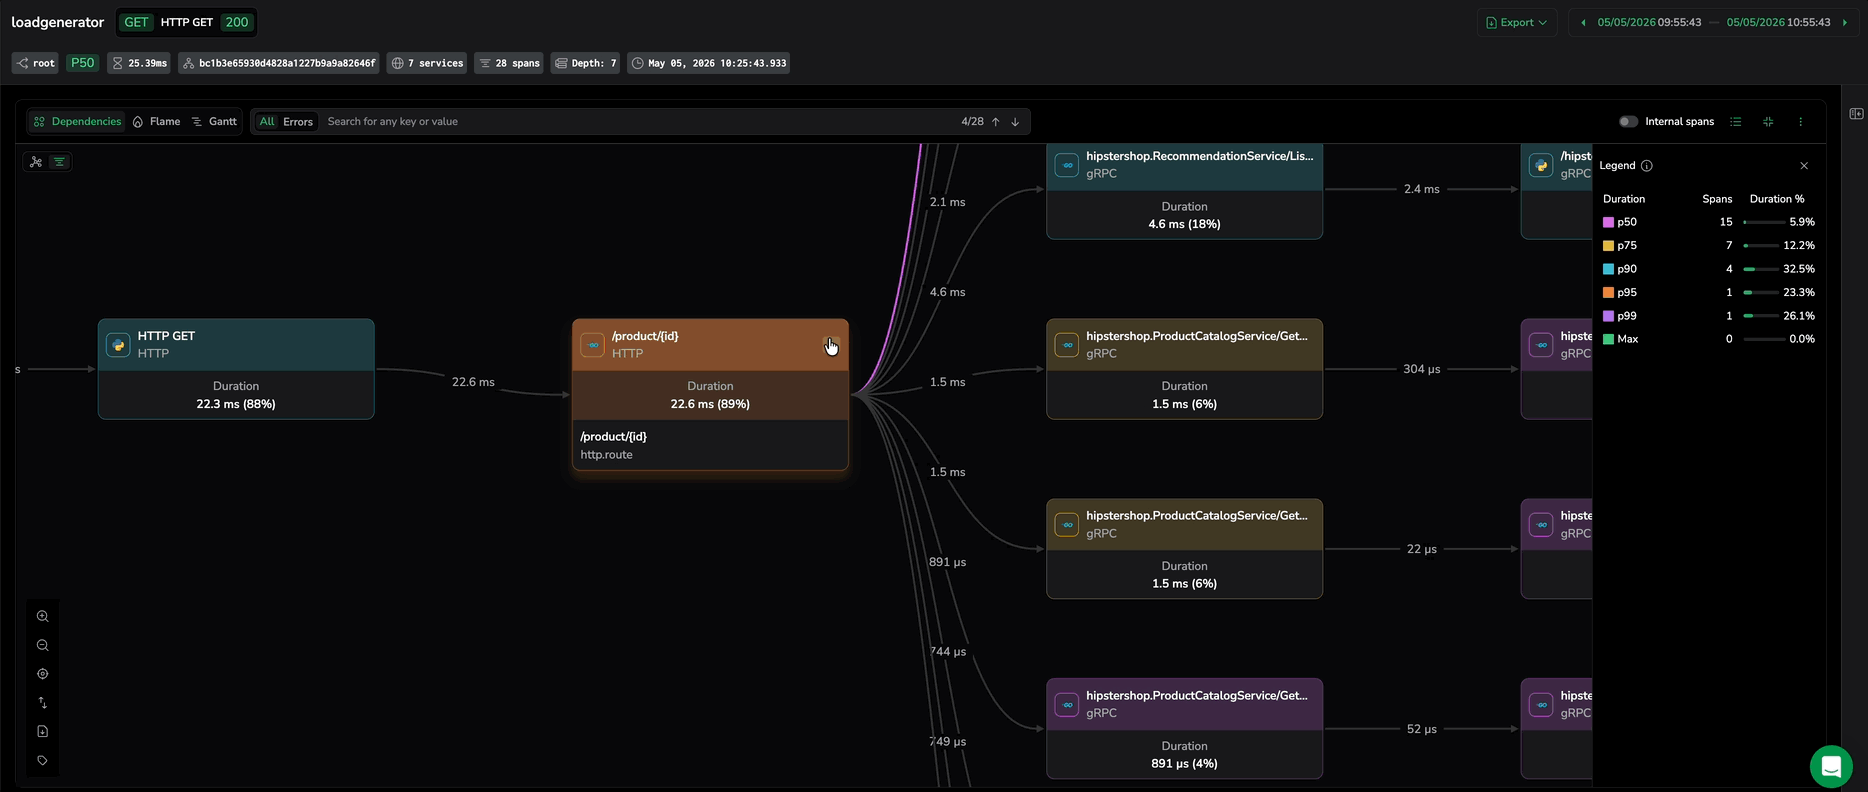Shift time range forward with right arrow

(1845, 22)
